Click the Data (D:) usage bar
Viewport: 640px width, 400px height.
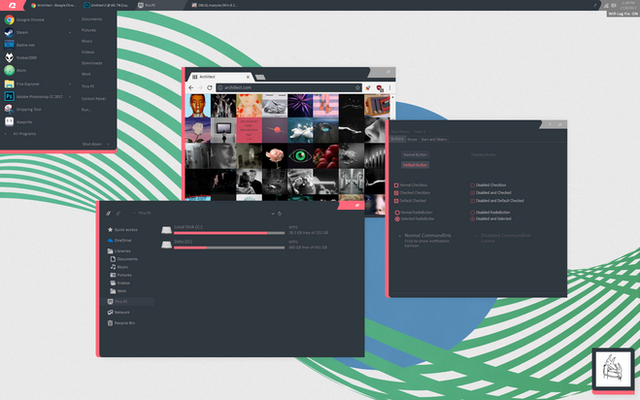(x=229, y=247)
